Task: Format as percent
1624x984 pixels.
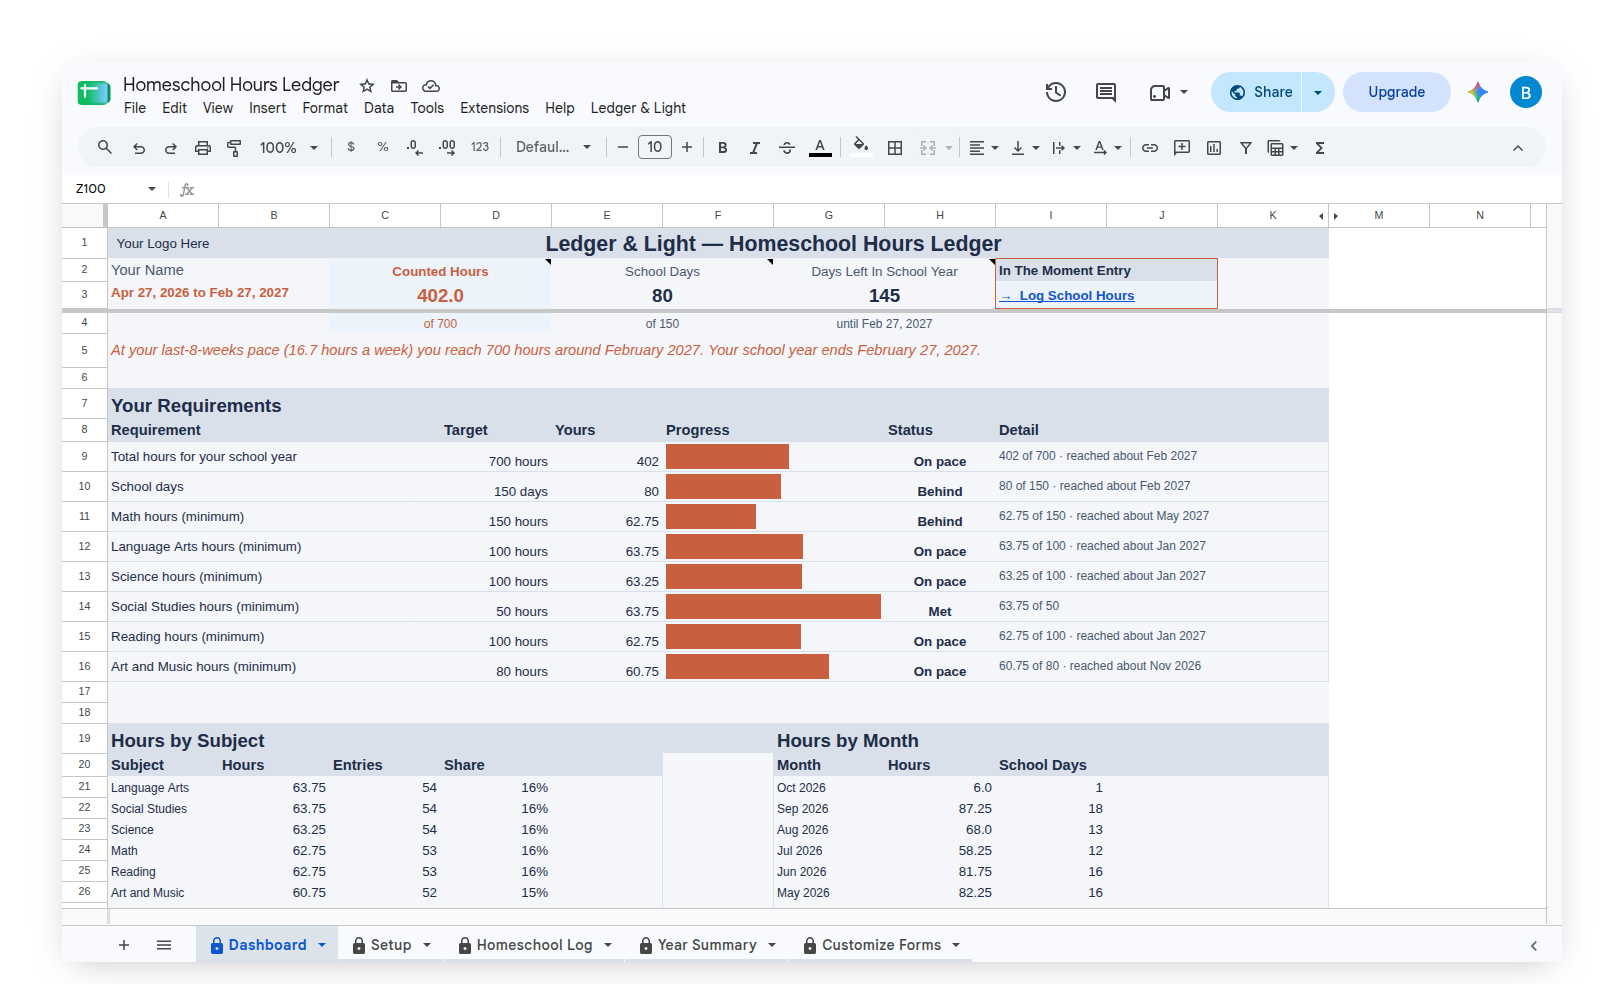Action: tap(383, 147)
